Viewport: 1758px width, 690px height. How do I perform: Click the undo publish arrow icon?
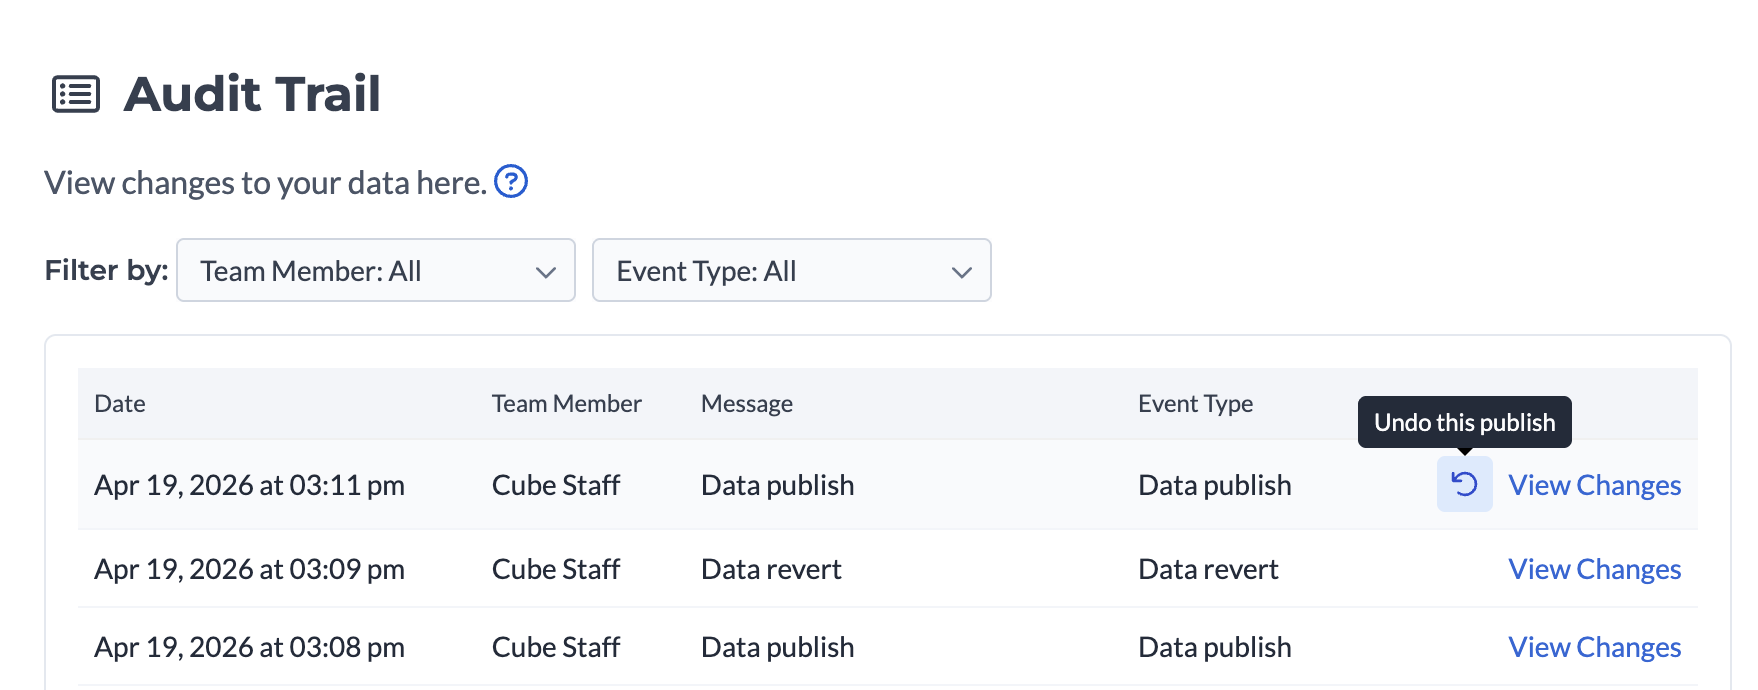(1464, 484)
